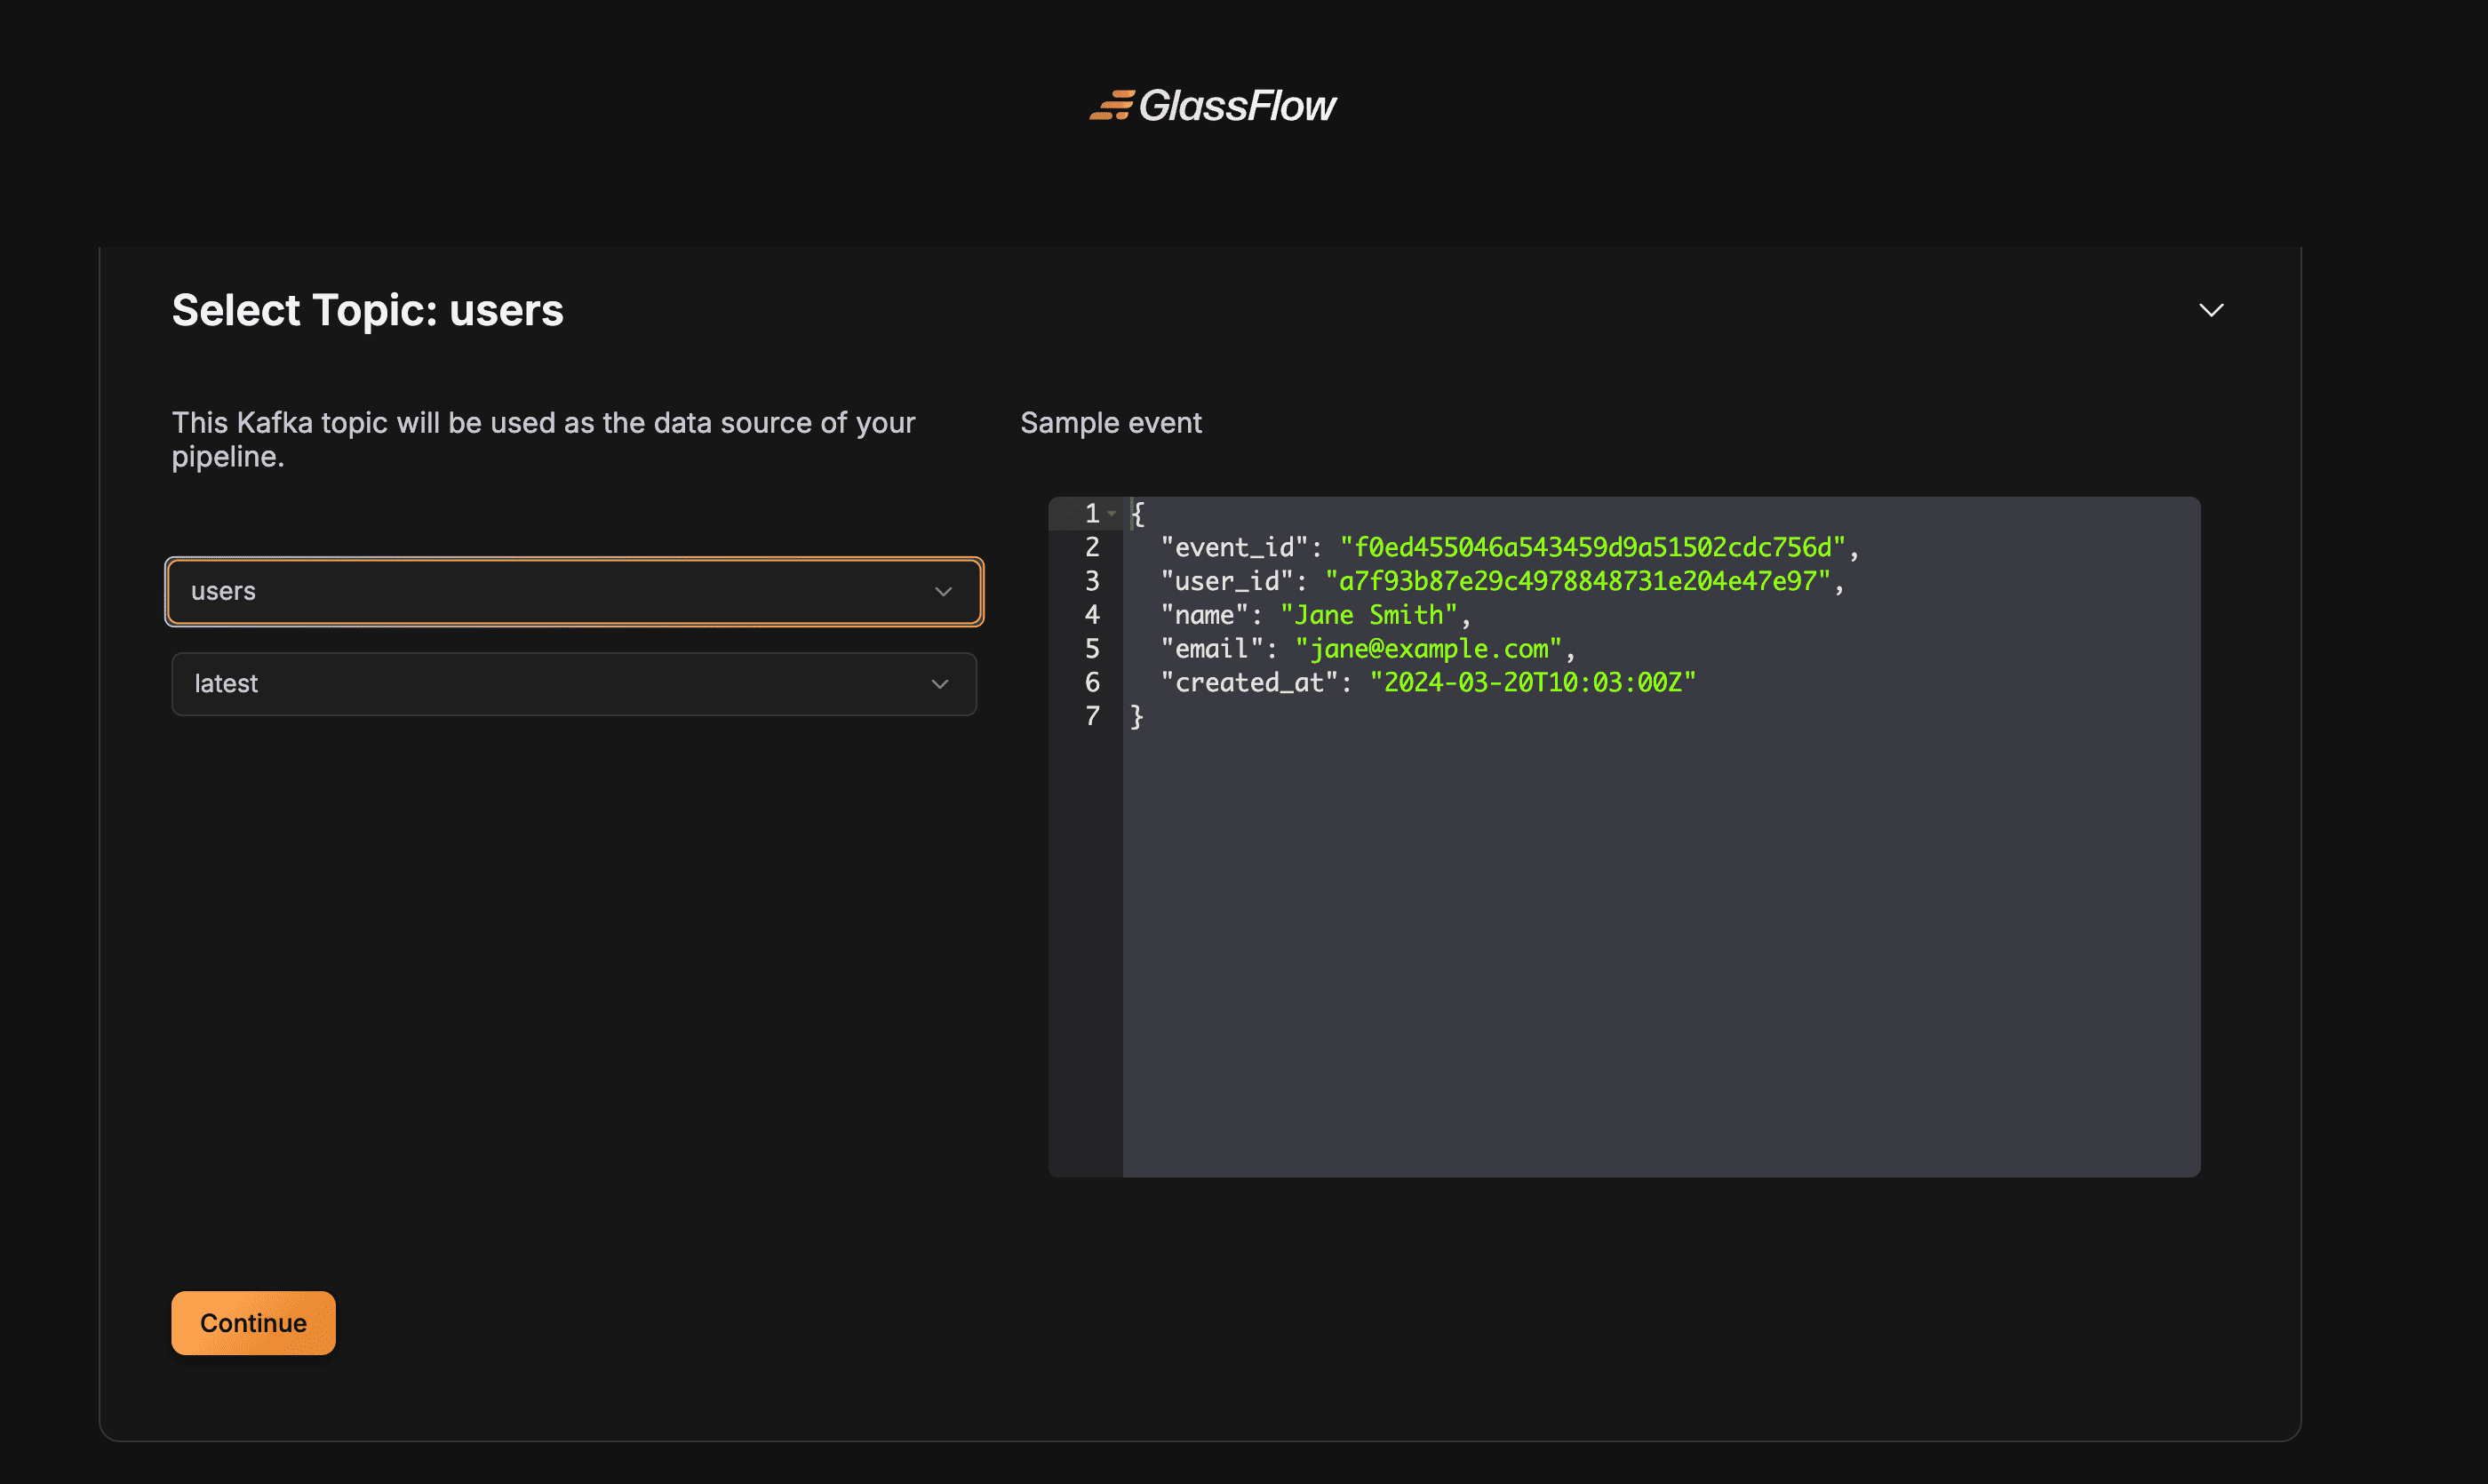Click line number 5 in editor gutter

(x=1092, y=649)
